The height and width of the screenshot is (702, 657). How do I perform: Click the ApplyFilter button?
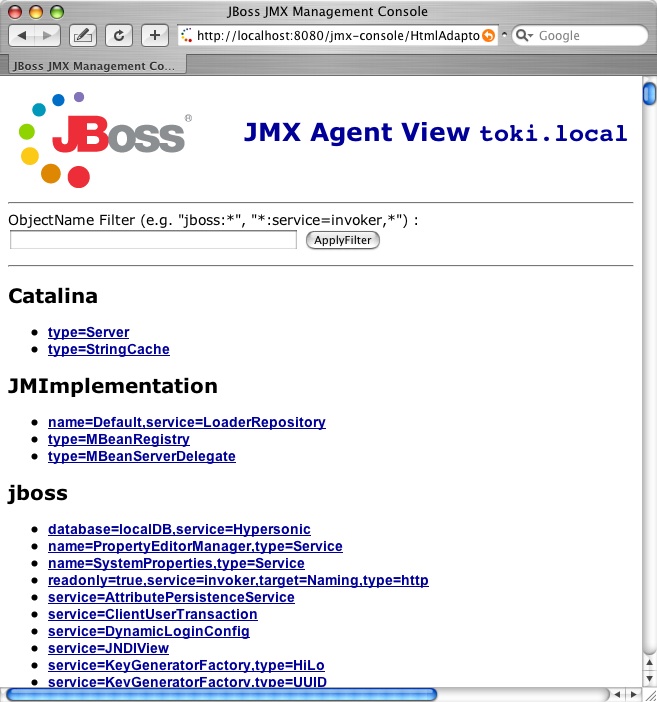point(343,240)
